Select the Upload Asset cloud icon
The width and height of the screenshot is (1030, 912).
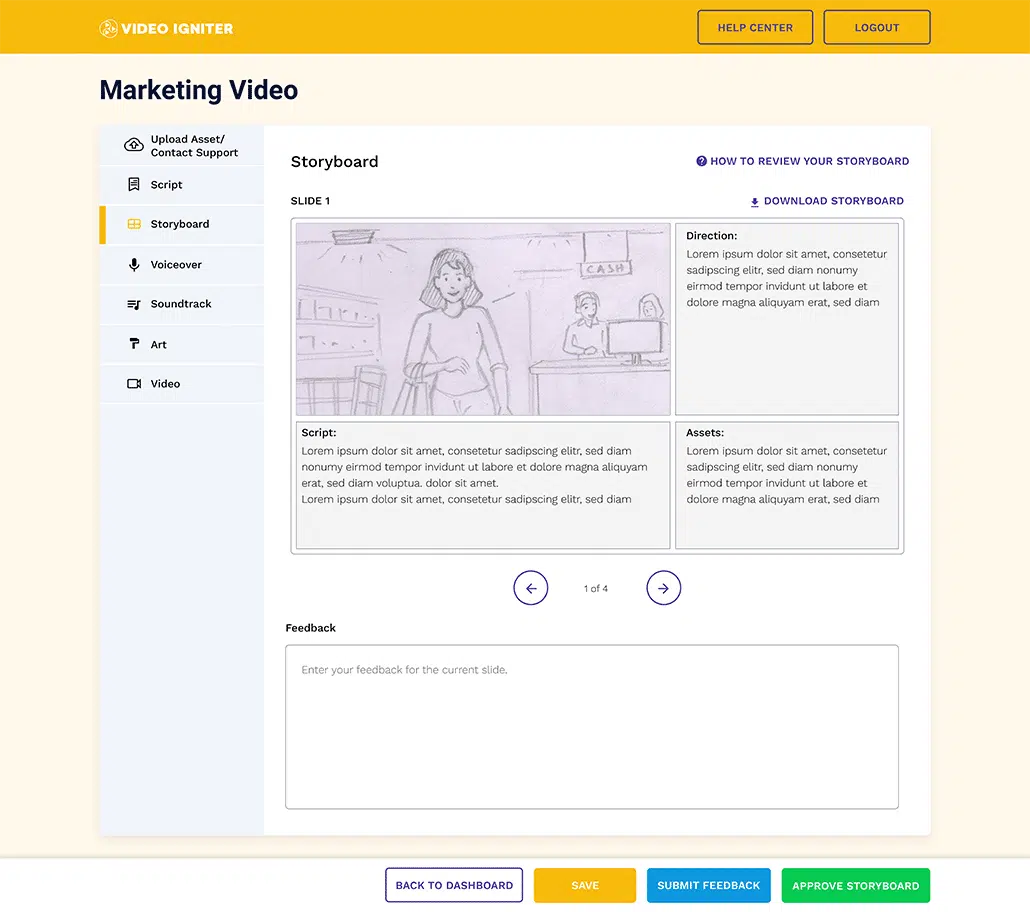(x=133, y=144)
